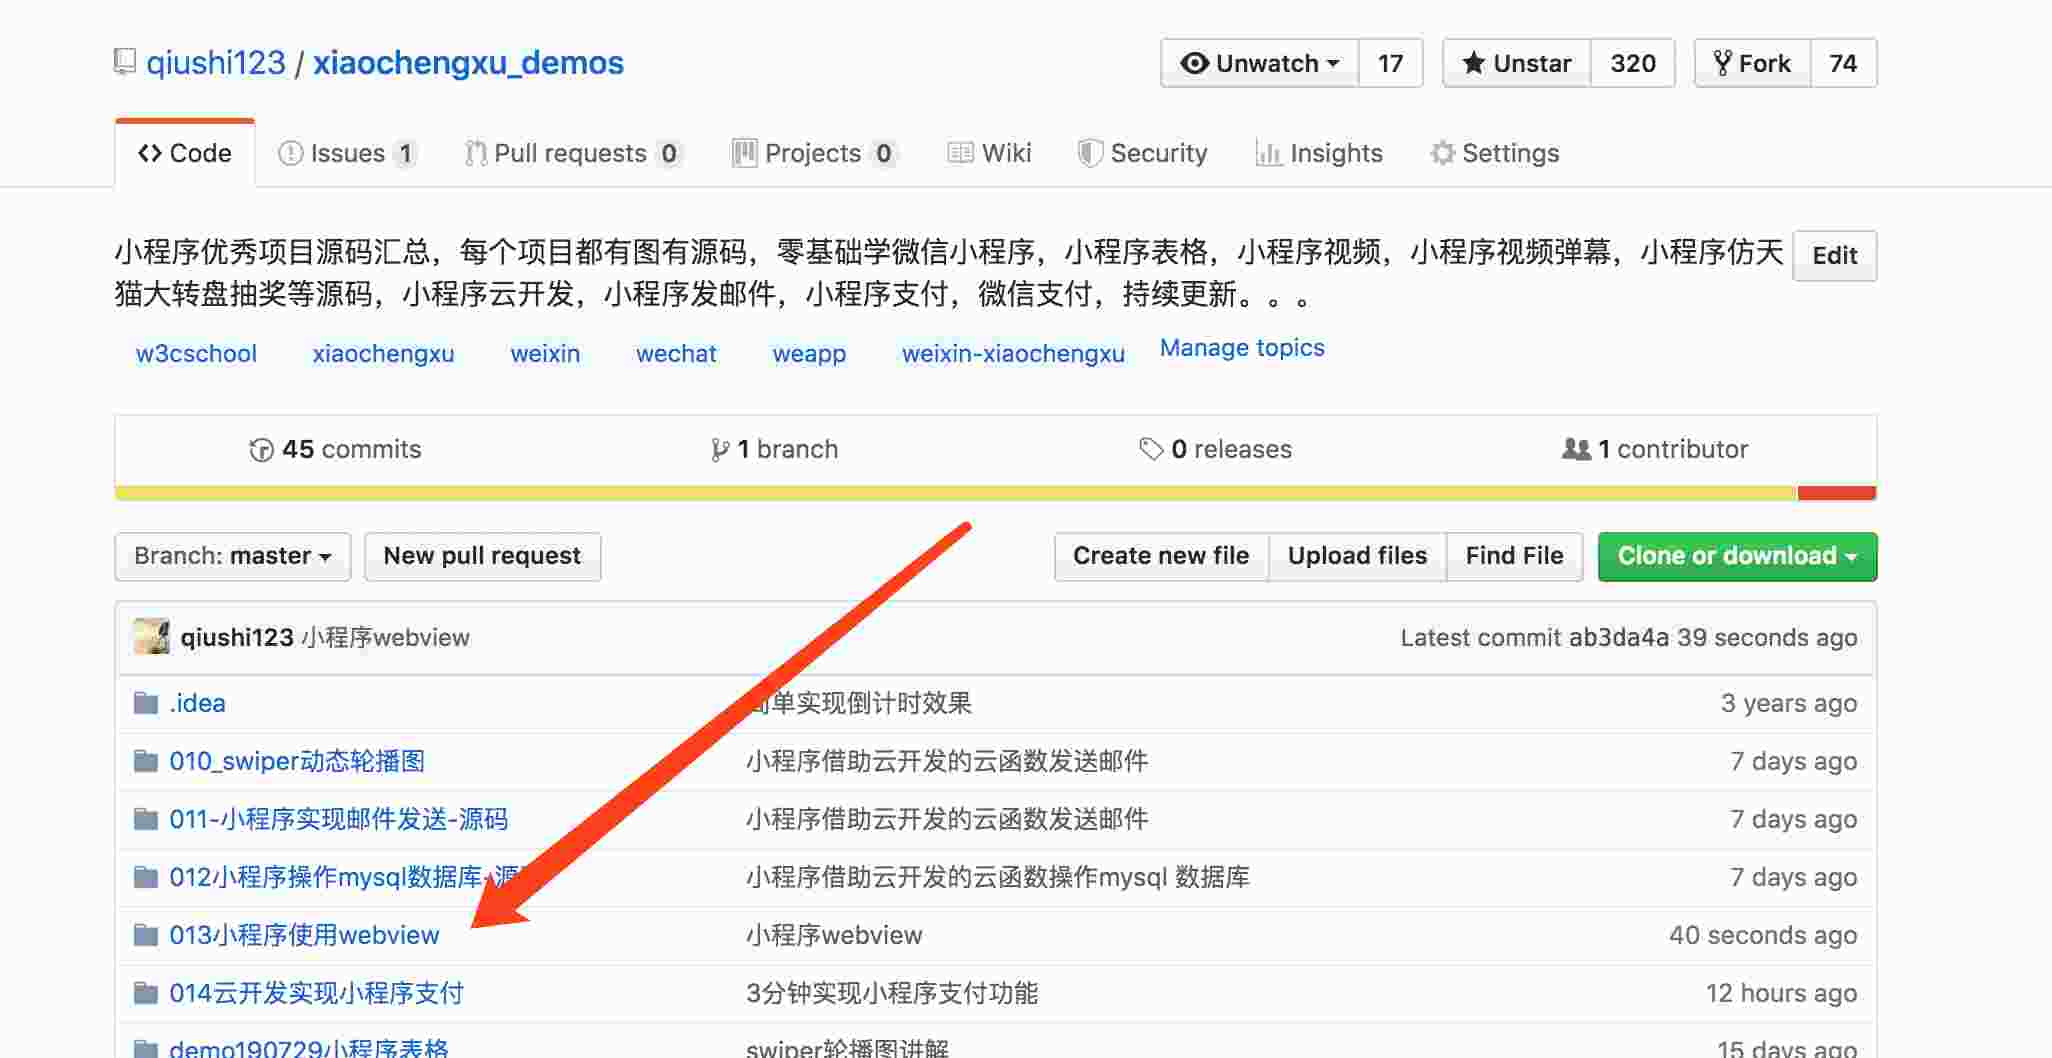Open the qiushi123 owner link
The width and height of the screenshot is (2052, 1058).
pos(216,63)
